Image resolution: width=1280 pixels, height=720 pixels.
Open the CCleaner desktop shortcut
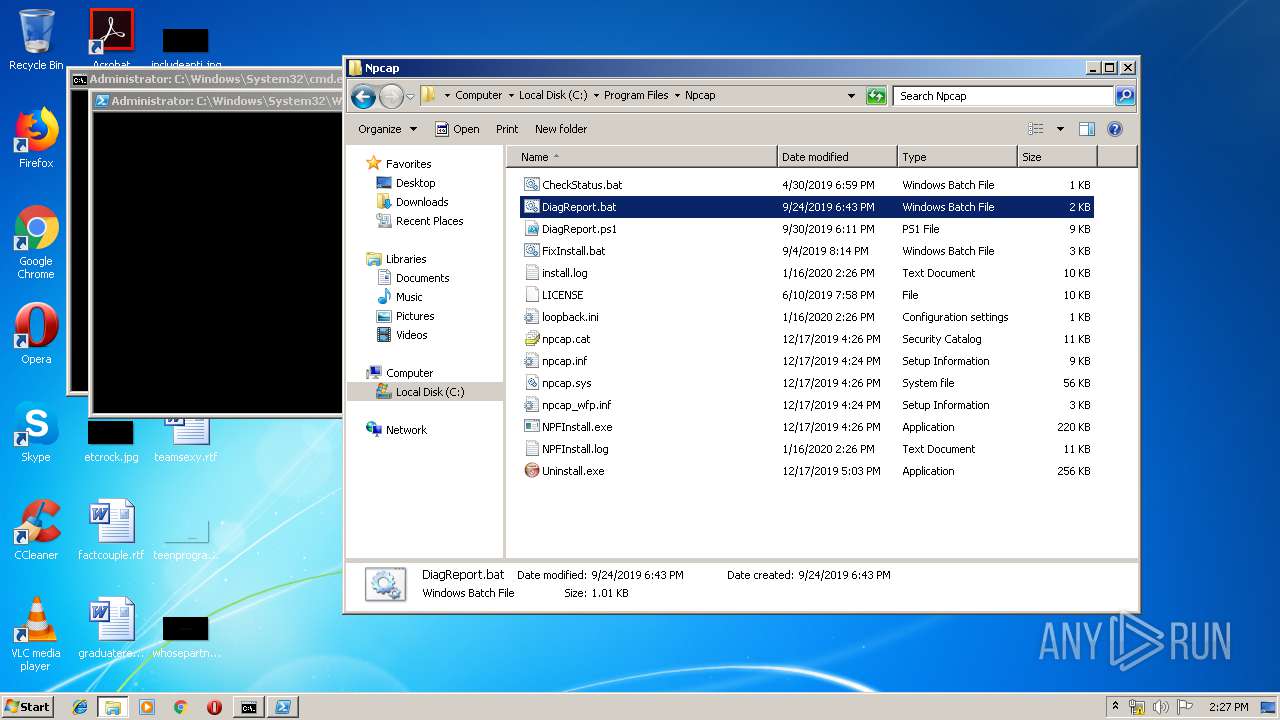pos(36,530)
